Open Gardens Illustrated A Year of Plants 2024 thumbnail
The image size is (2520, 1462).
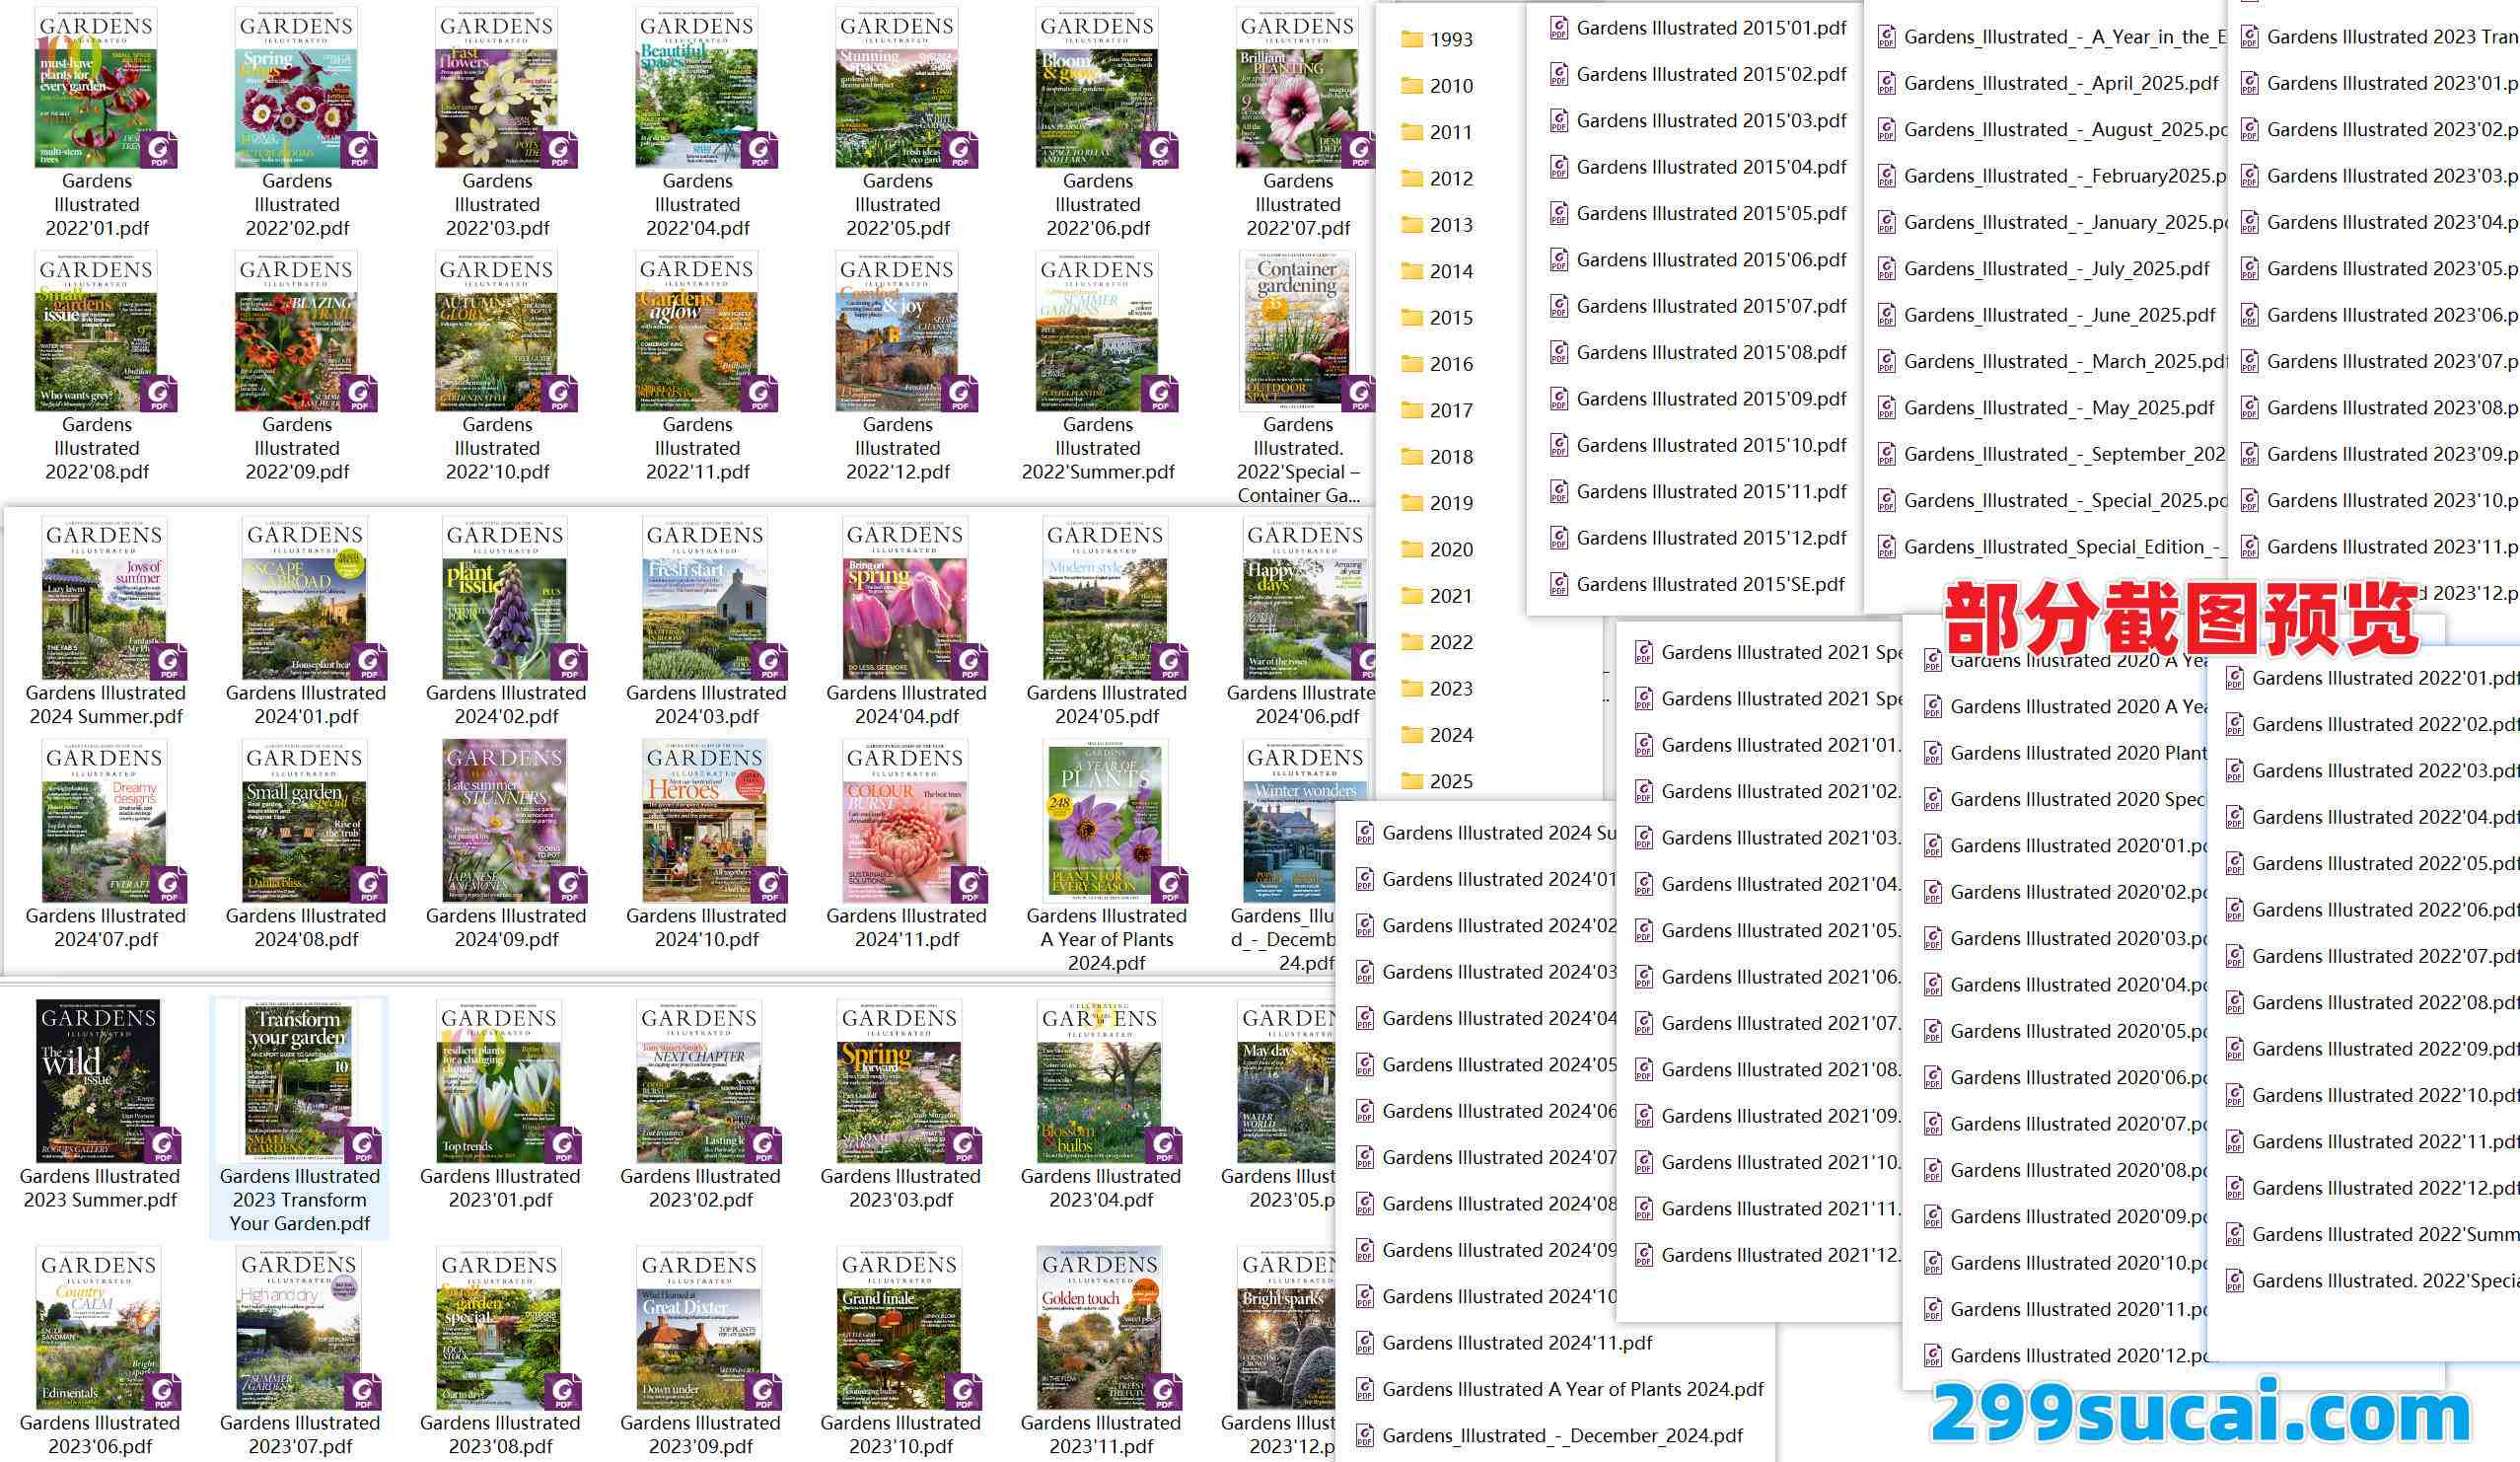pyautogui.click(x=1105, y=822)
